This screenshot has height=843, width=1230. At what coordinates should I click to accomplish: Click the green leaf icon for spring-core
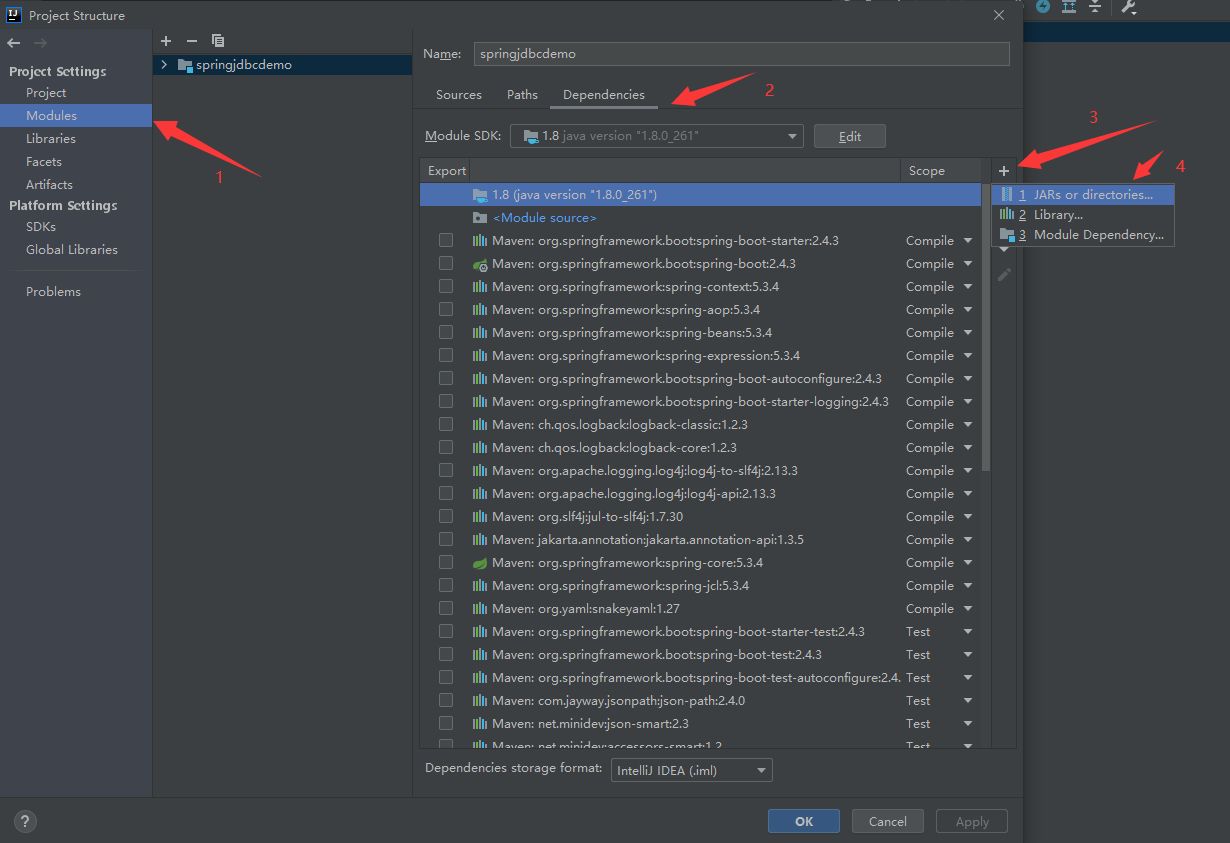pyautogui.click(x=480, y=563)
